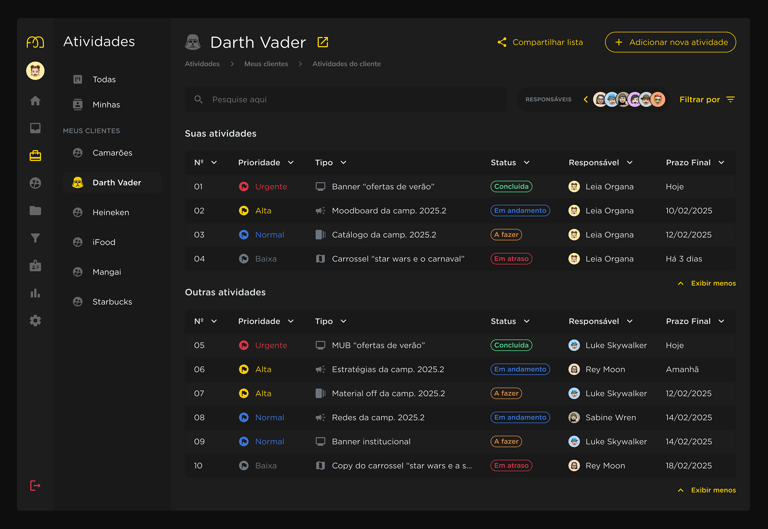Expand Prioridade dropdown in Suas atividades
The image size is (768, 529).
[290, 163]
